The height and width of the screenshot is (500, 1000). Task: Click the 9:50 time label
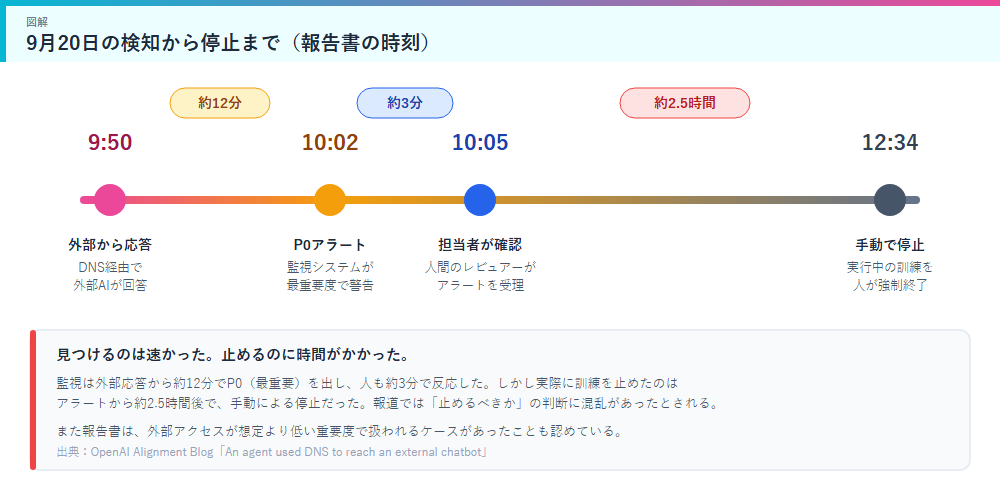pyautogui.click(x=110, y=143)
